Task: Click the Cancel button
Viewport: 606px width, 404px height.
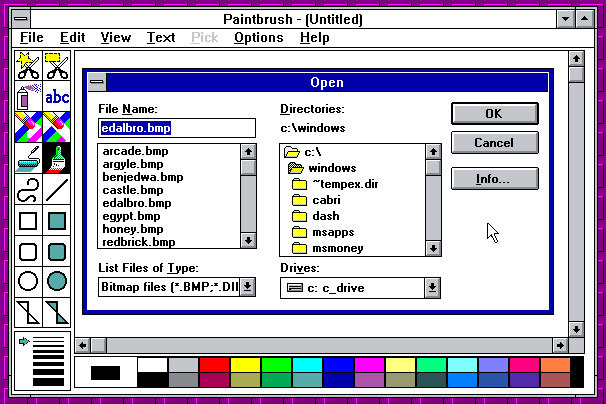Action: pyautogui.click(x=495, y=143)
